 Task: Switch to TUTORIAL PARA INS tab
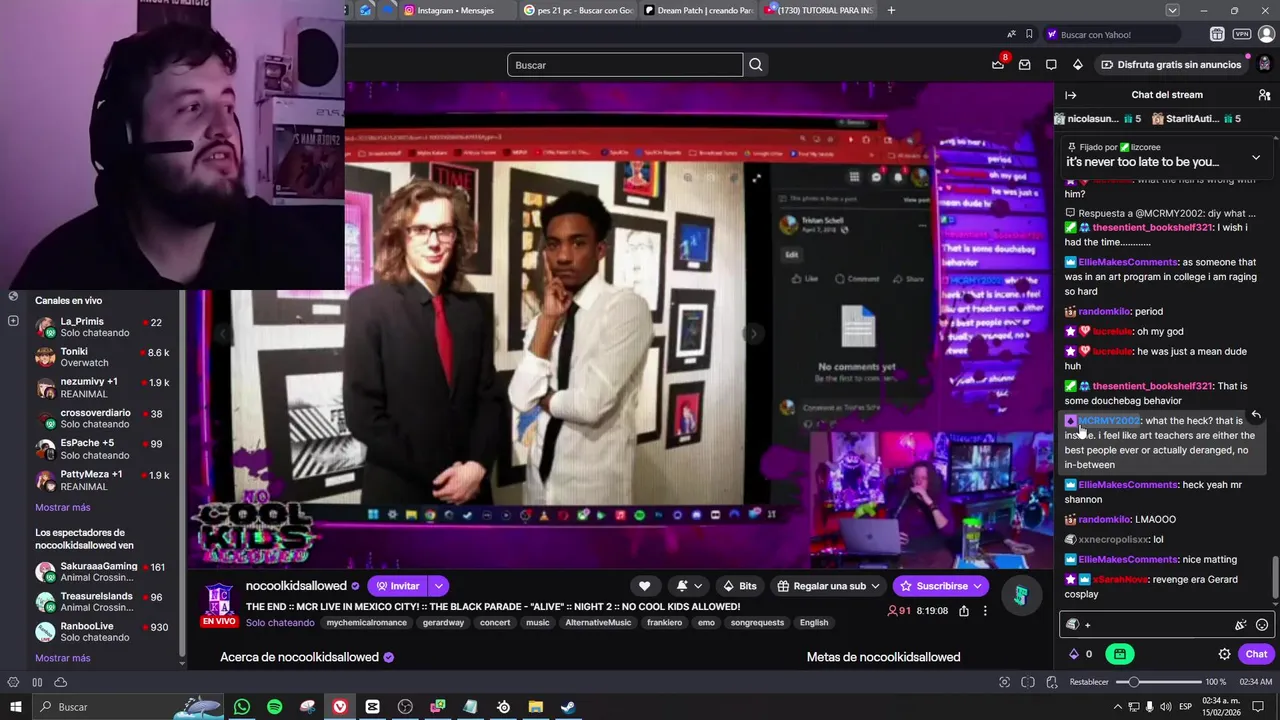(x=819, y=10)
